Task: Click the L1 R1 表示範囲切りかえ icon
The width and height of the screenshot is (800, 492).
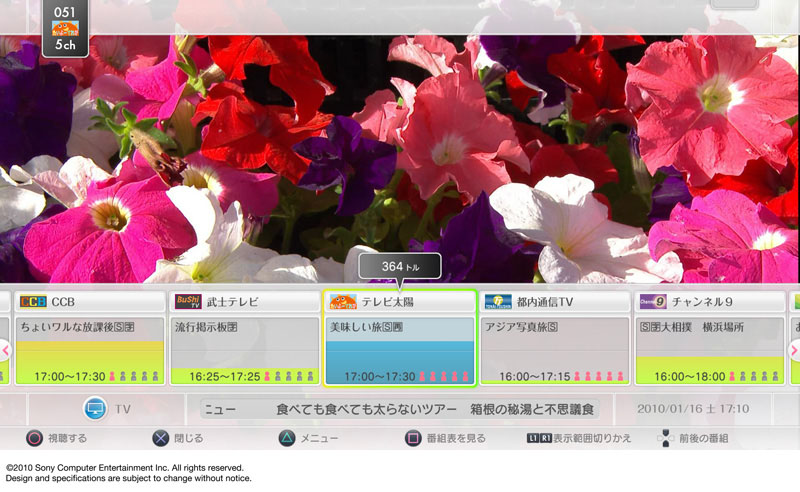Action: (x=539, y=438)
